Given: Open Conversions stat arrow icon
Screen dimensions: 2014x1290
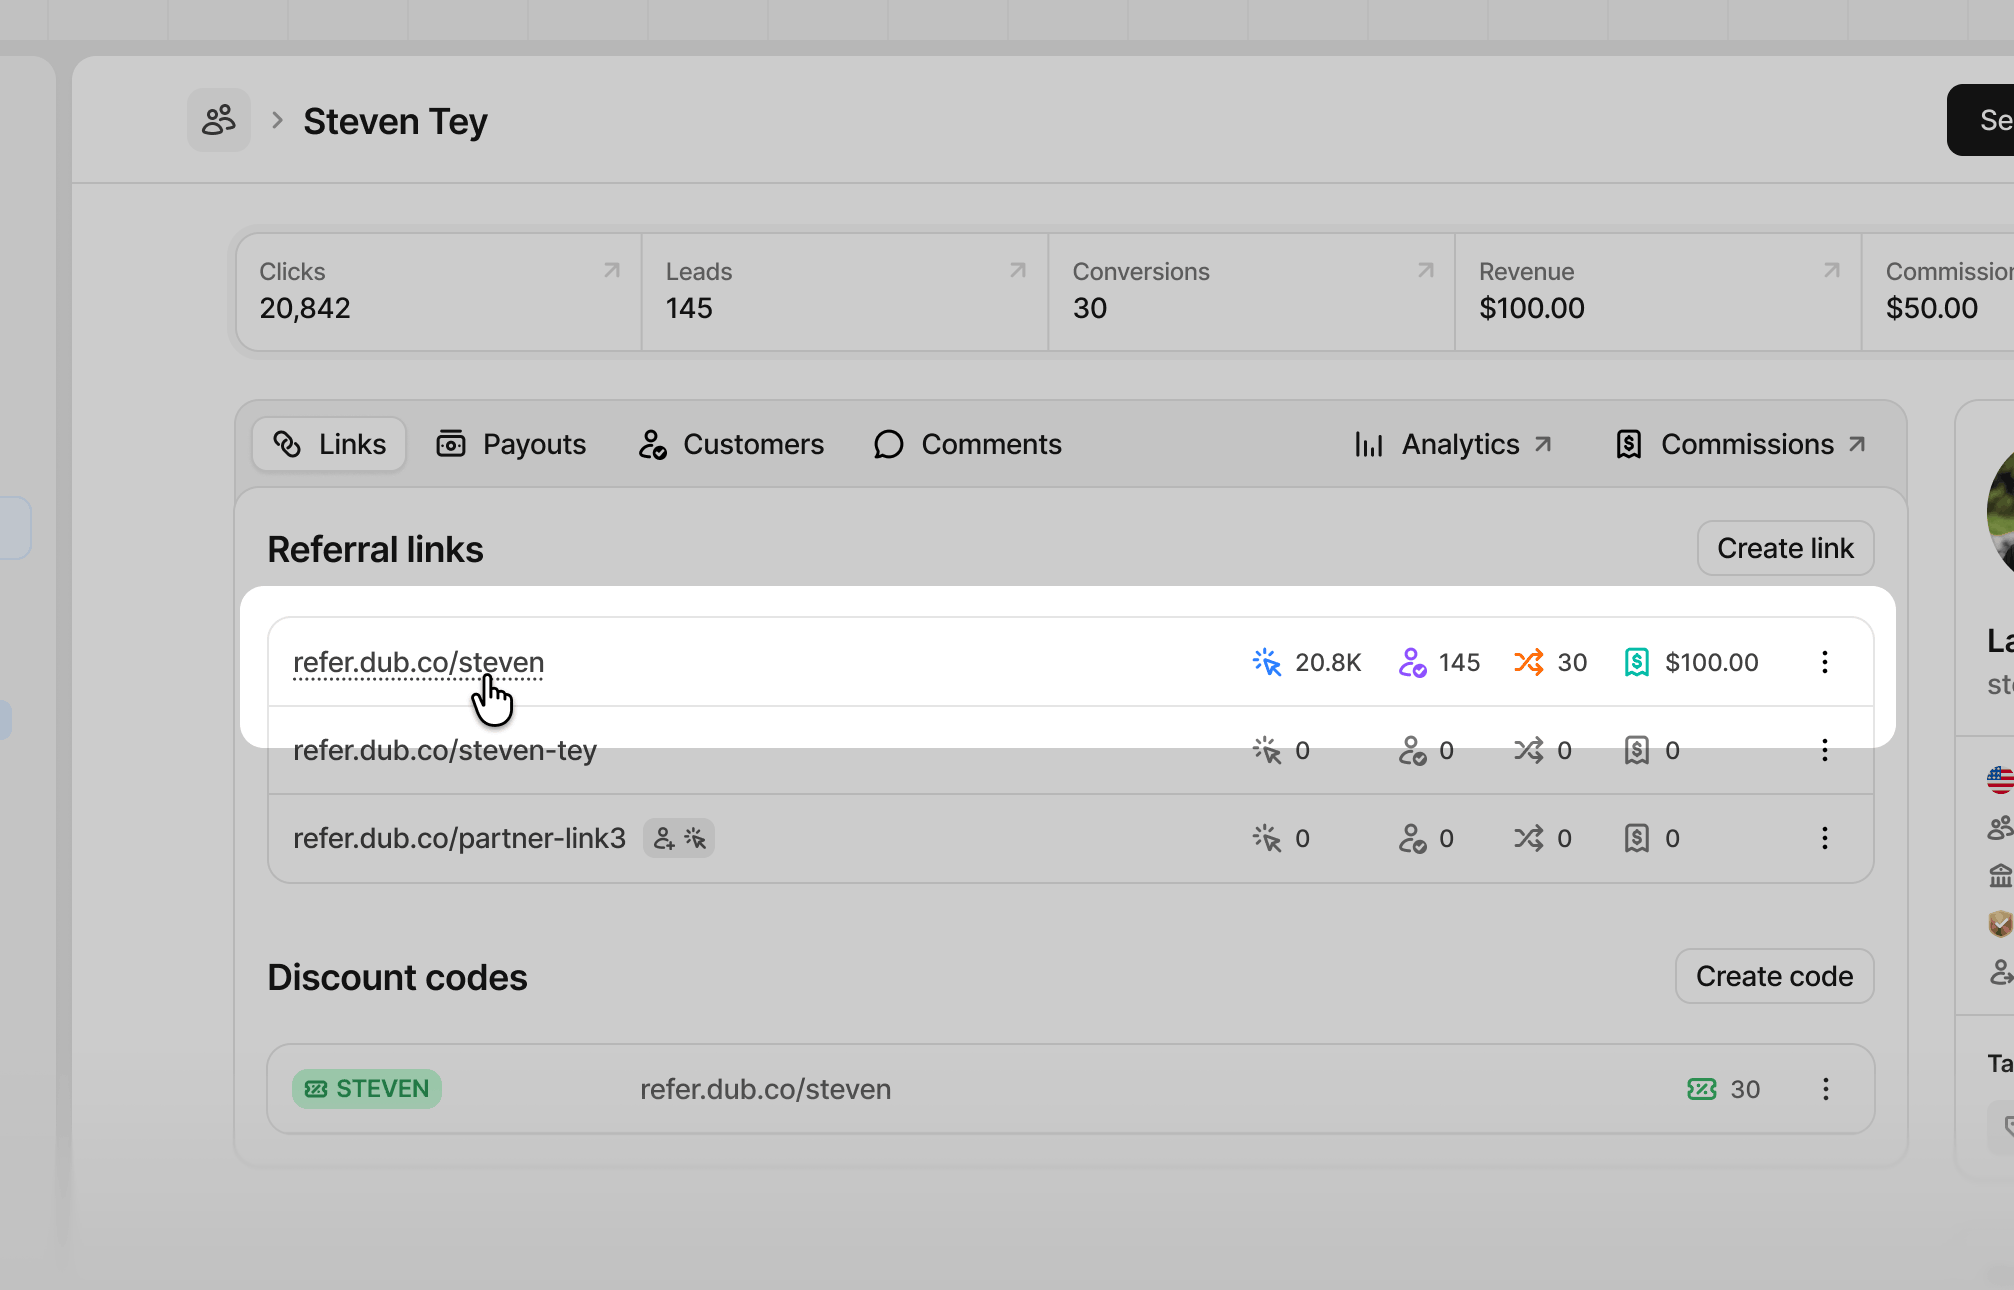Looking at the screenshot, I should coord(1425,271).
